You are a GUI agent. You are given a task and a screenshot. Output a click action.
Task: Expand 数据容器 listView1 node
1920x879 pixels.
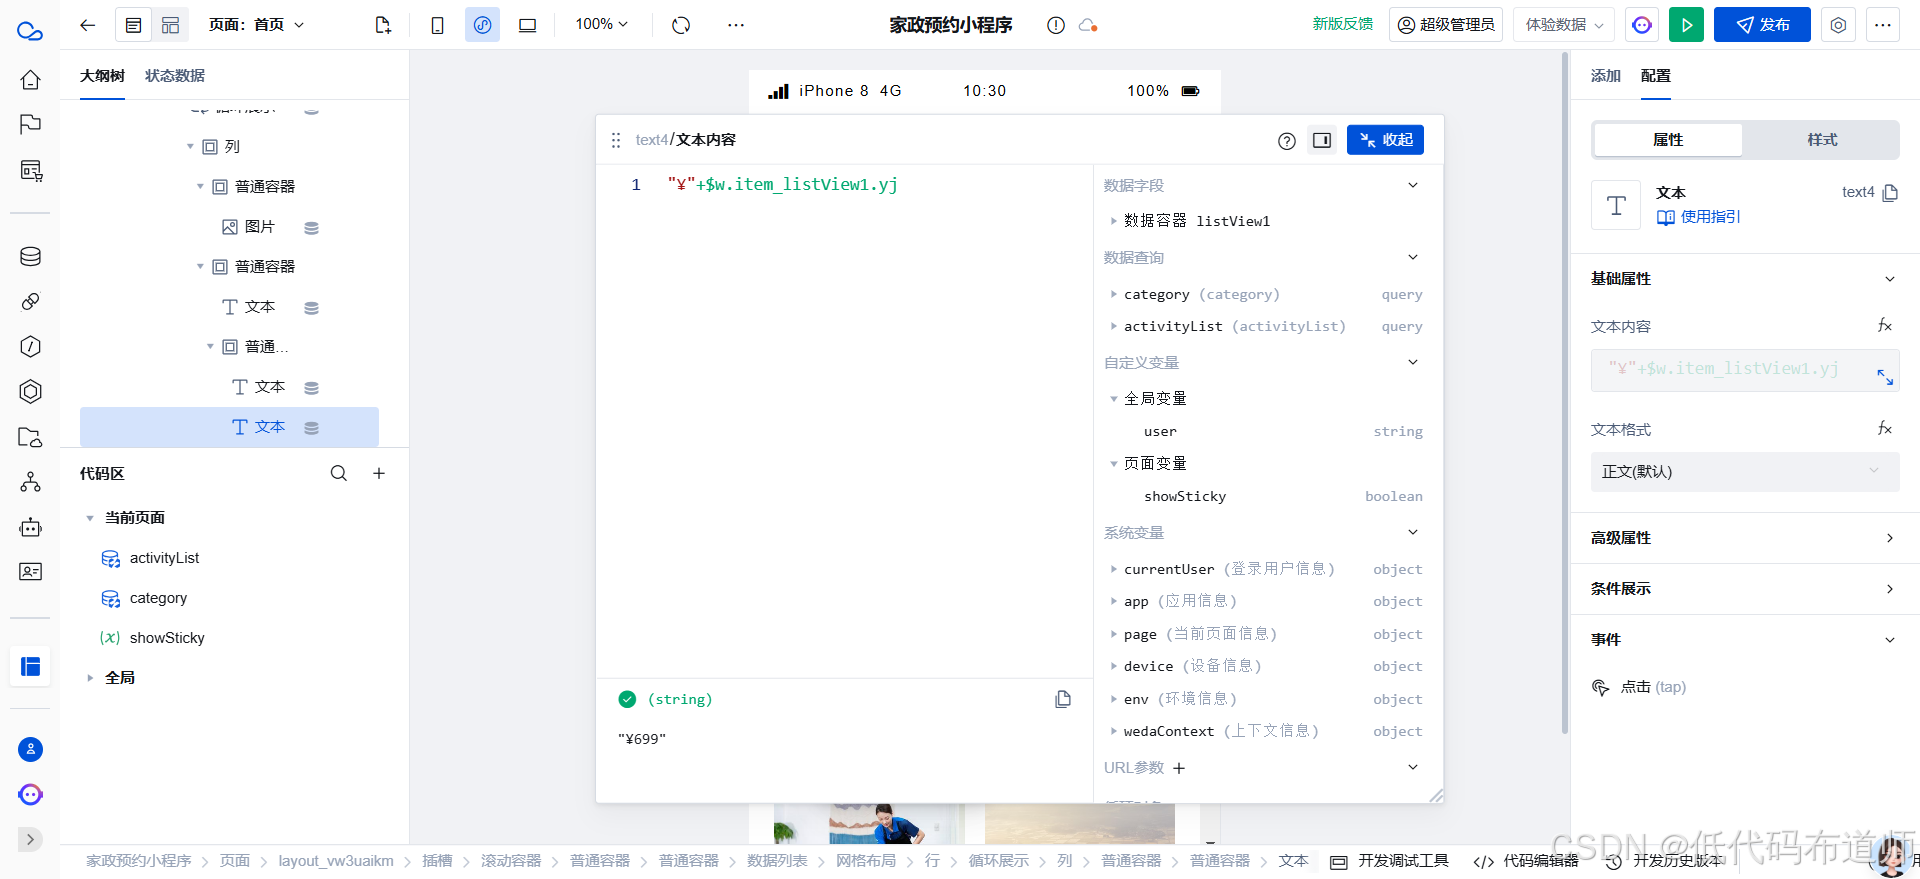point(1113,221)
